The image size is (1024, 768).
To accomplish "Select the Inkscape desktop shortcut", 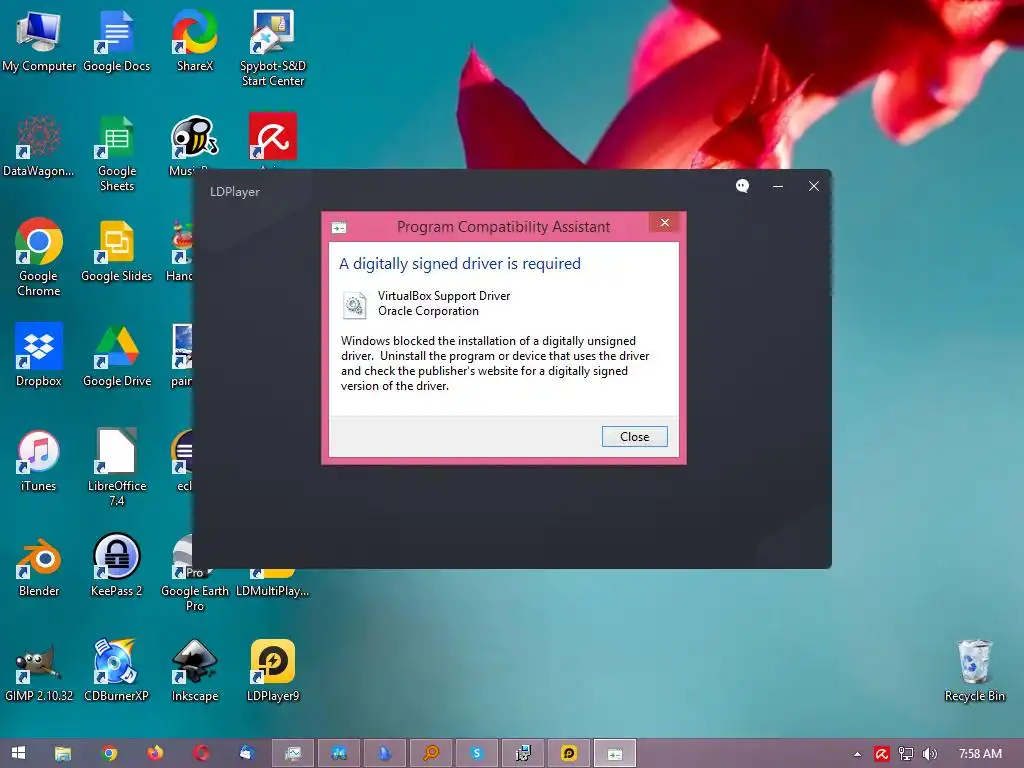I will point(195,671).
